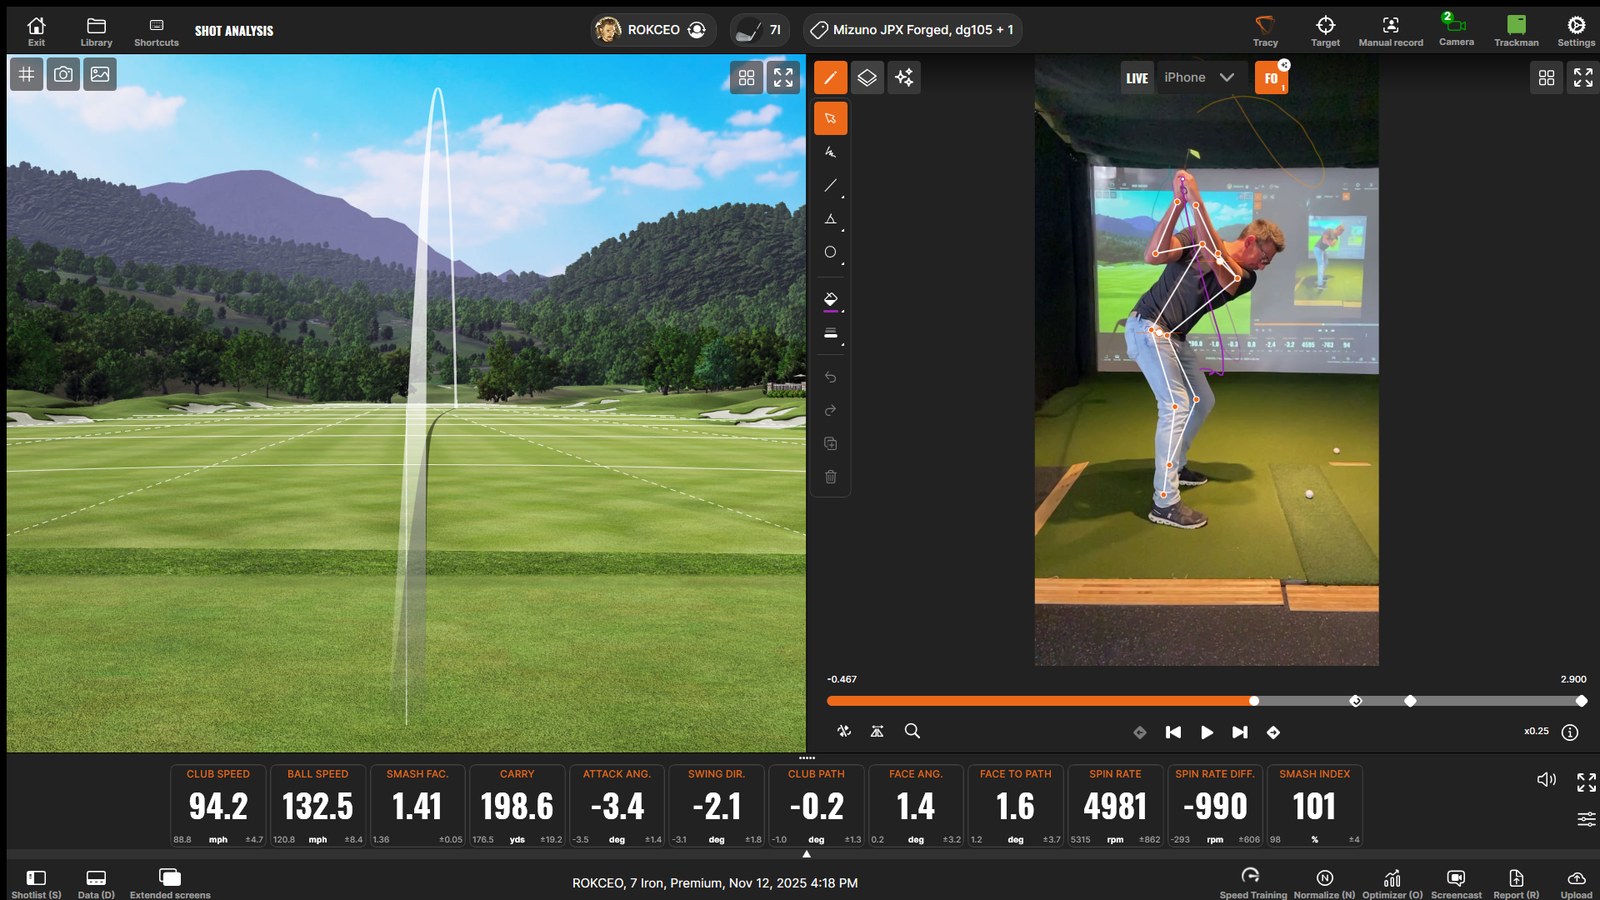Change the x0.25 playback speed
1600x900 pixels.
[1536, 731]
